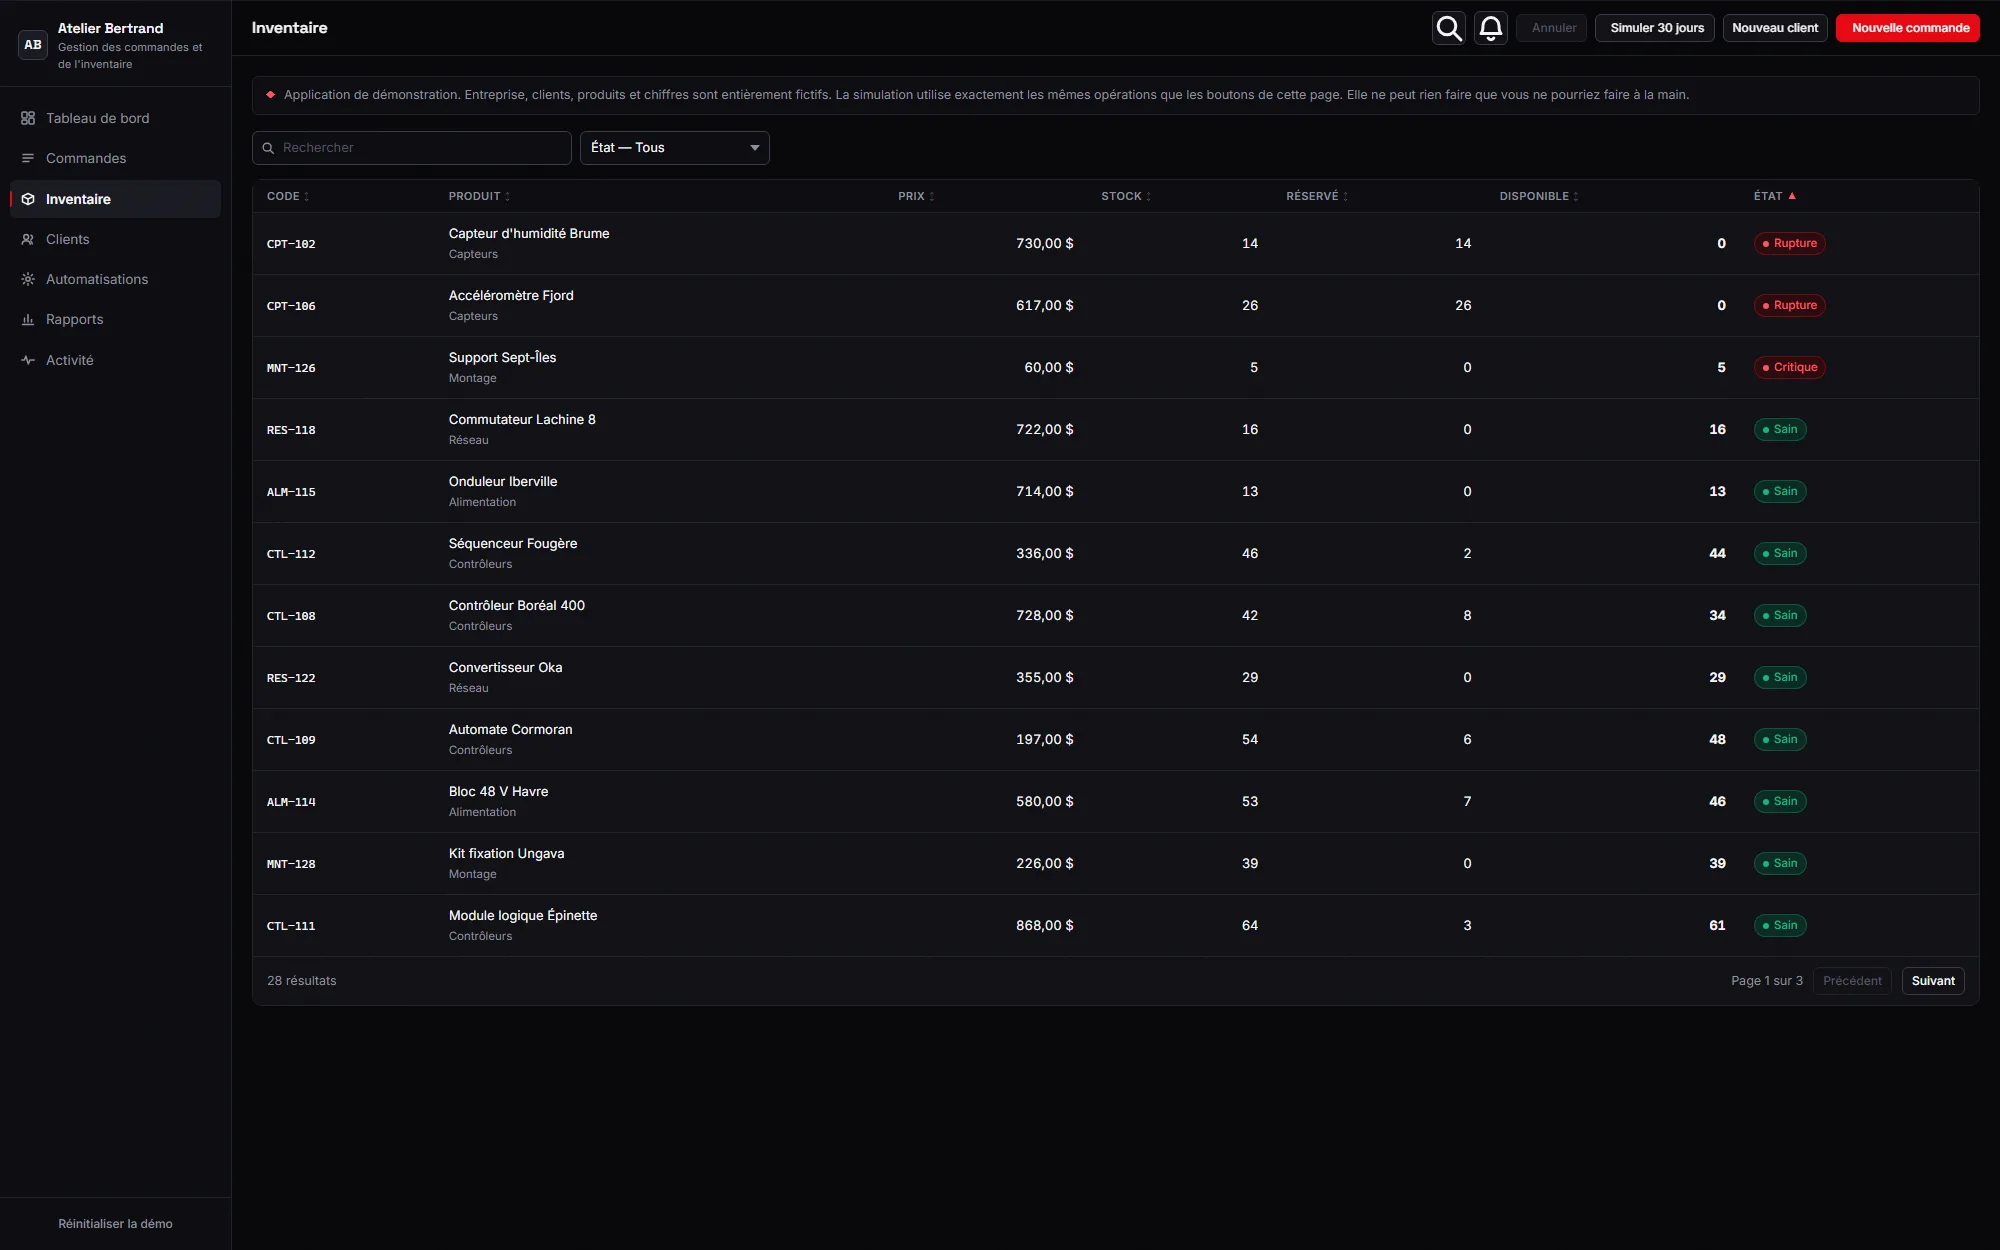Open the Onduleur Iberville row
This screenshot has height=1250, width=2000.
[x=1115, y=492]
